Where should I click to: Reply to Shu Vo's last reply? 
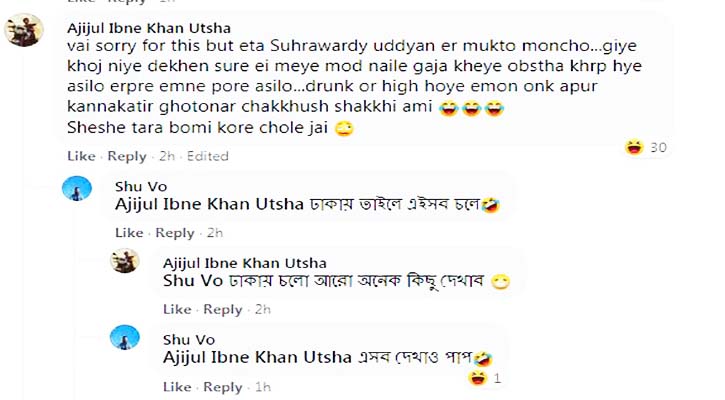click(222, 387)
